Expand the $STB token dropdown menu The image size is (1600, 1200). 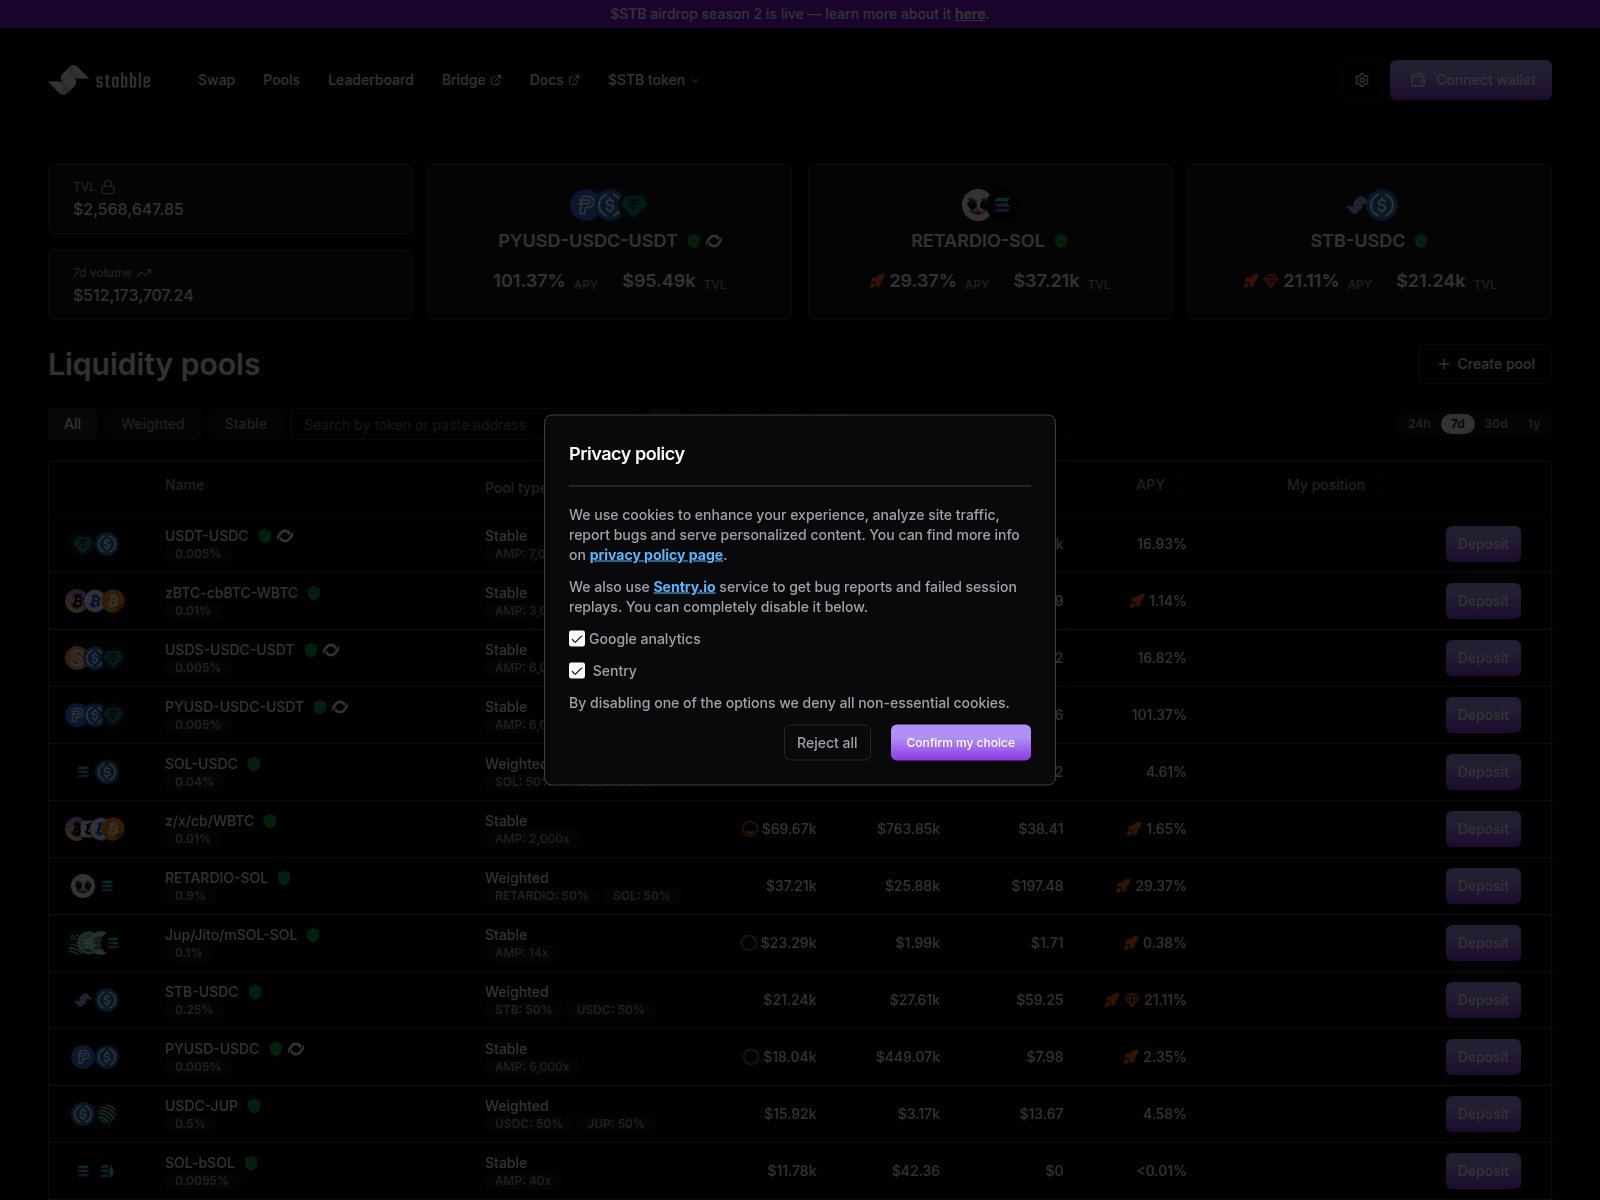pos(653,80)
